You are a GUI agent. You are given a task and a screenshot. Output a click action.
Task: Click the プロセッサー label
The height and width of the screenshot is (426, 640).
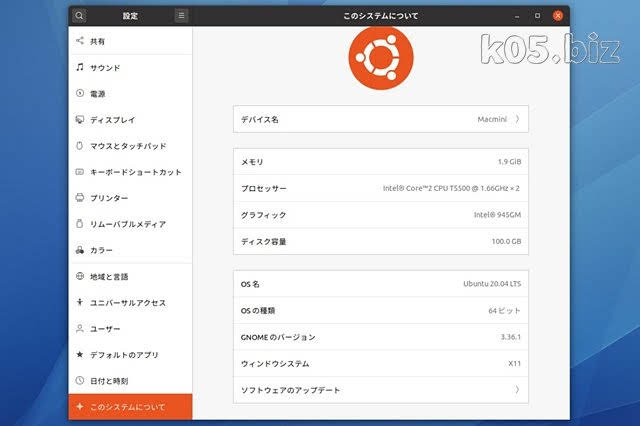coord(264,189)
